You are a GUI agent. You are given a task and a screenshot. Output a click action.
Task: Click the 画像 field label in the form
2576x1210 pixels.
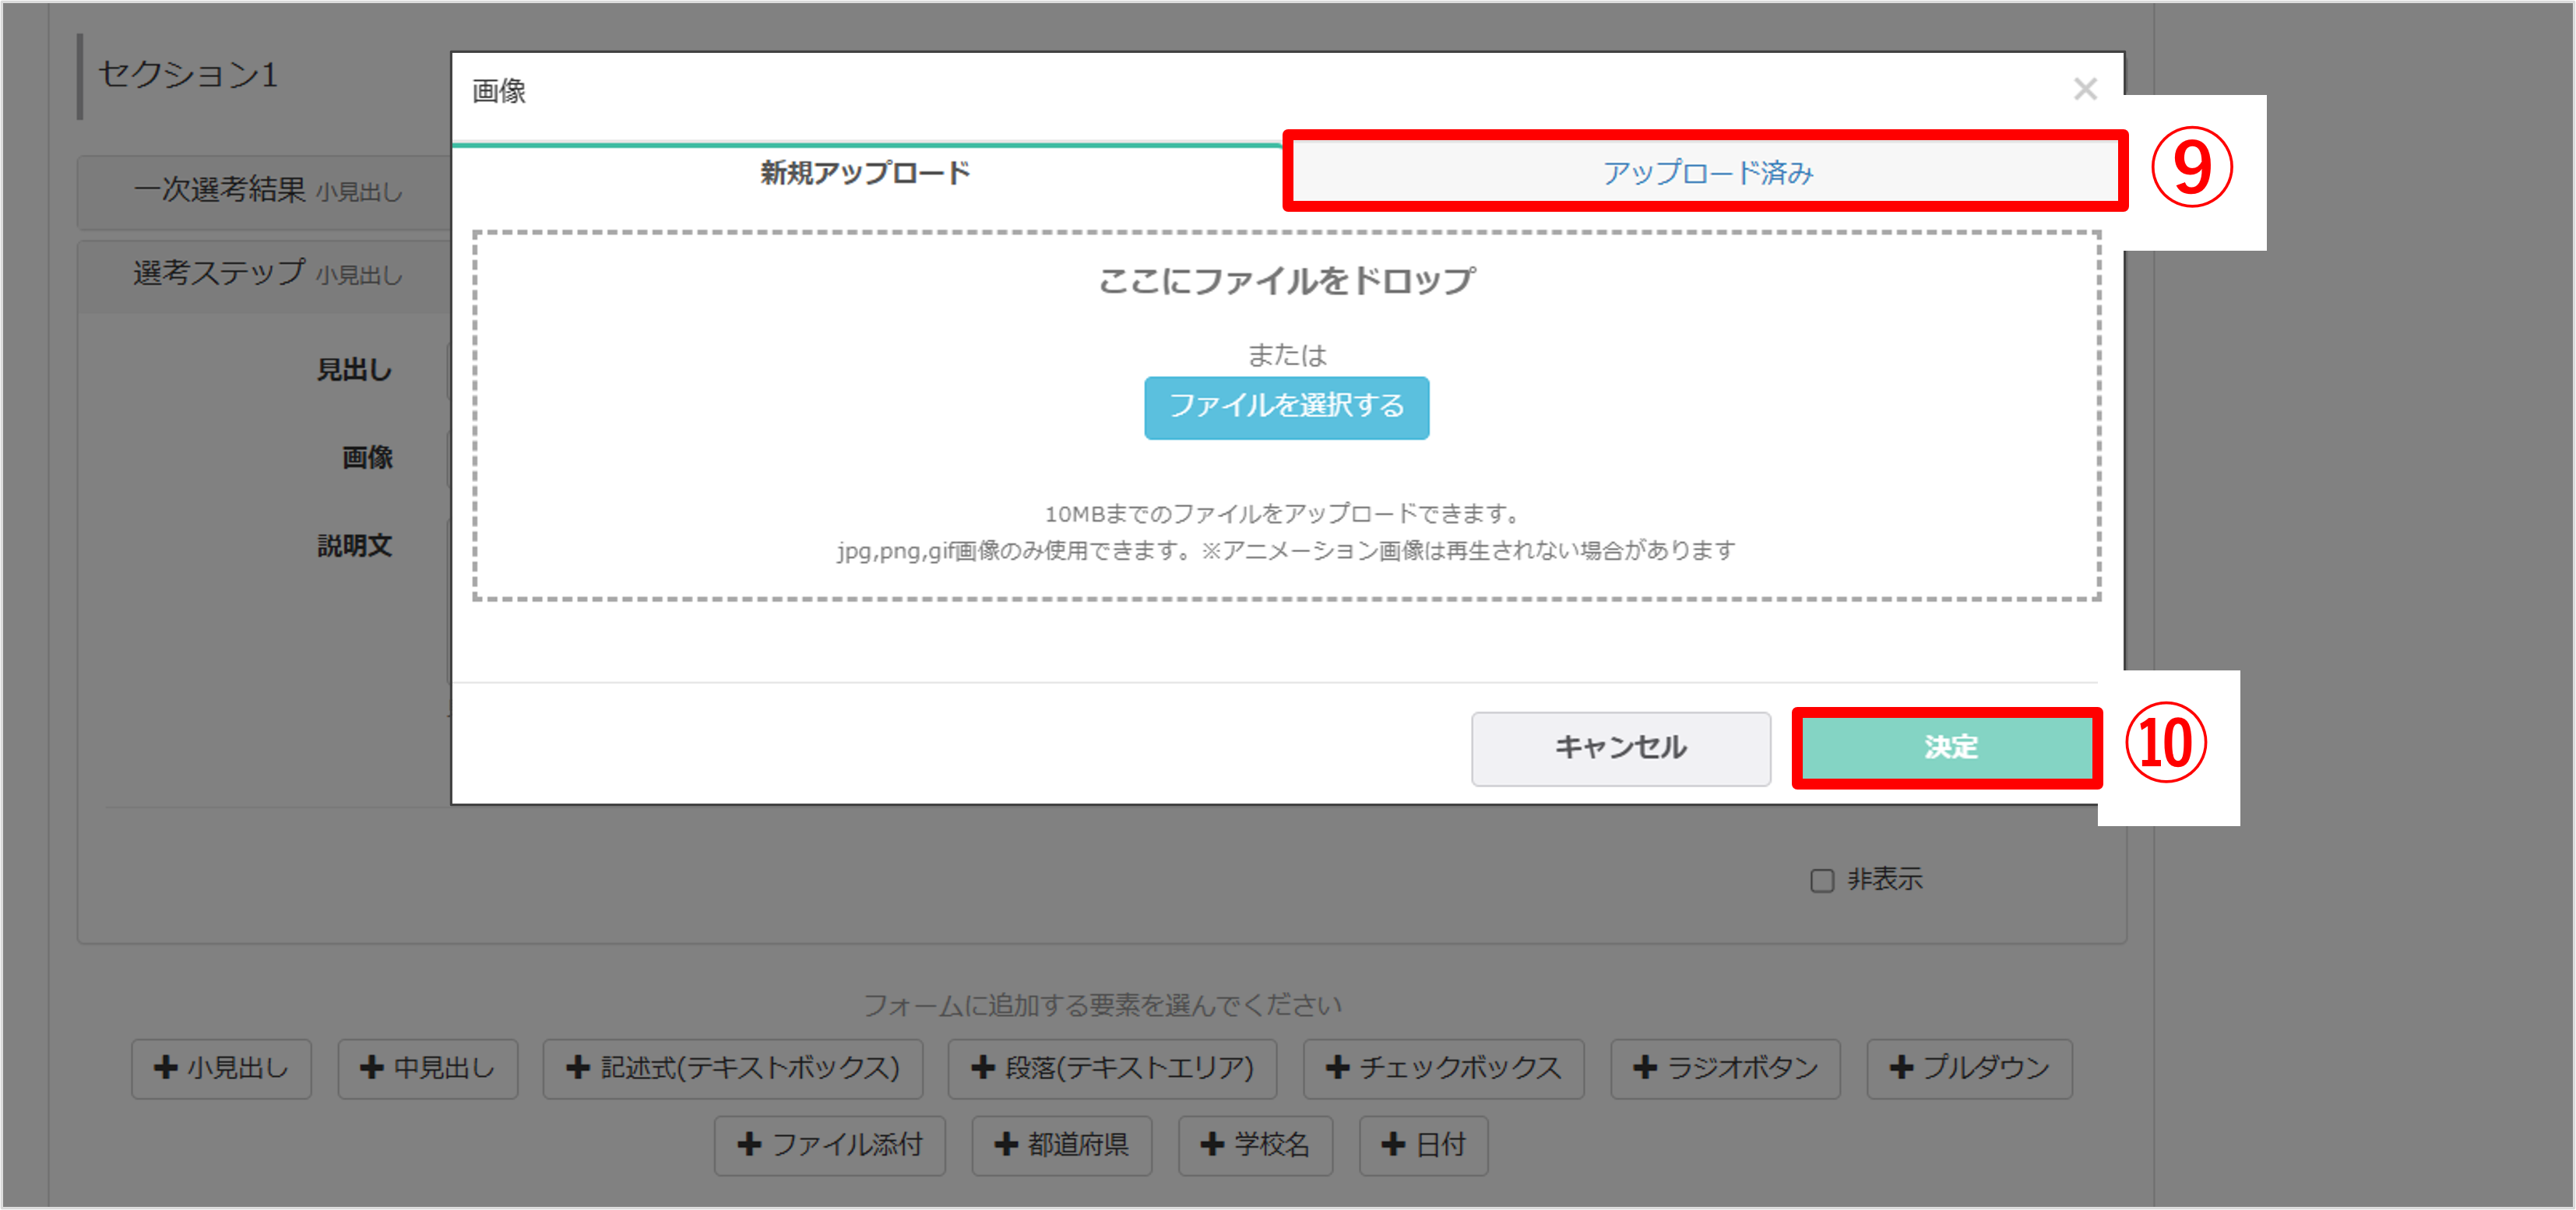(x=367, y=458)
